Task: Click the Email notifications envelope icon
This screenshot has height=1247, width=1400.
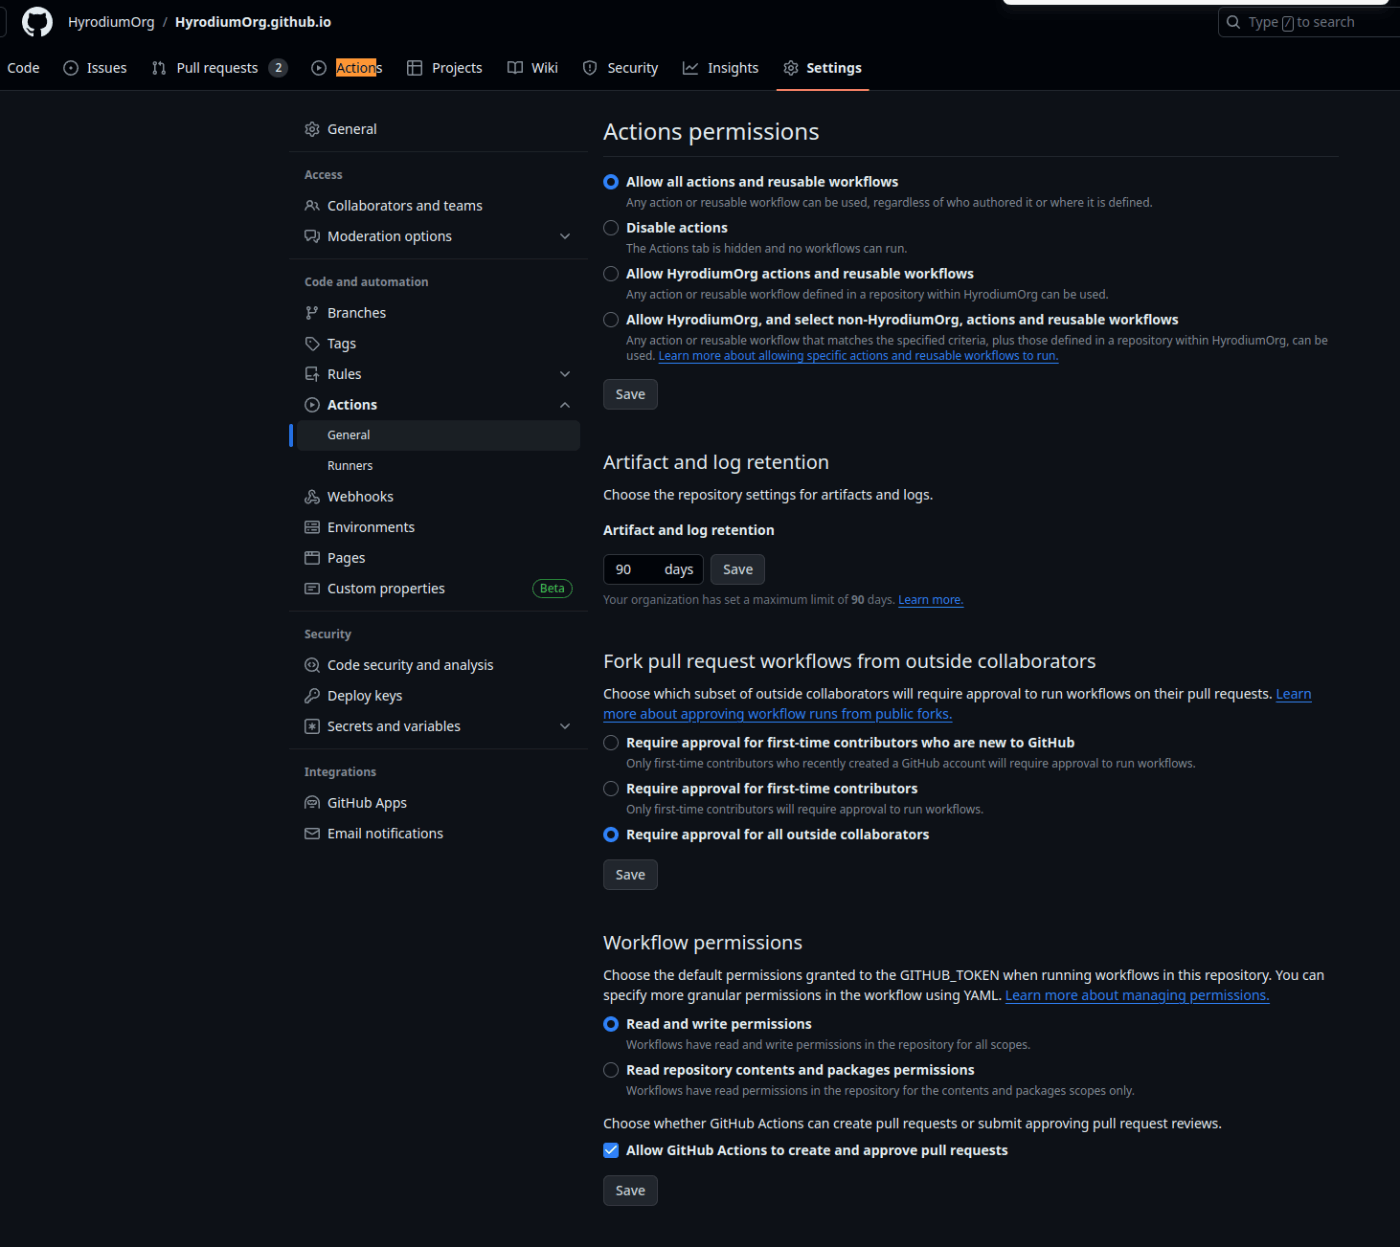Action: [312, 834]
